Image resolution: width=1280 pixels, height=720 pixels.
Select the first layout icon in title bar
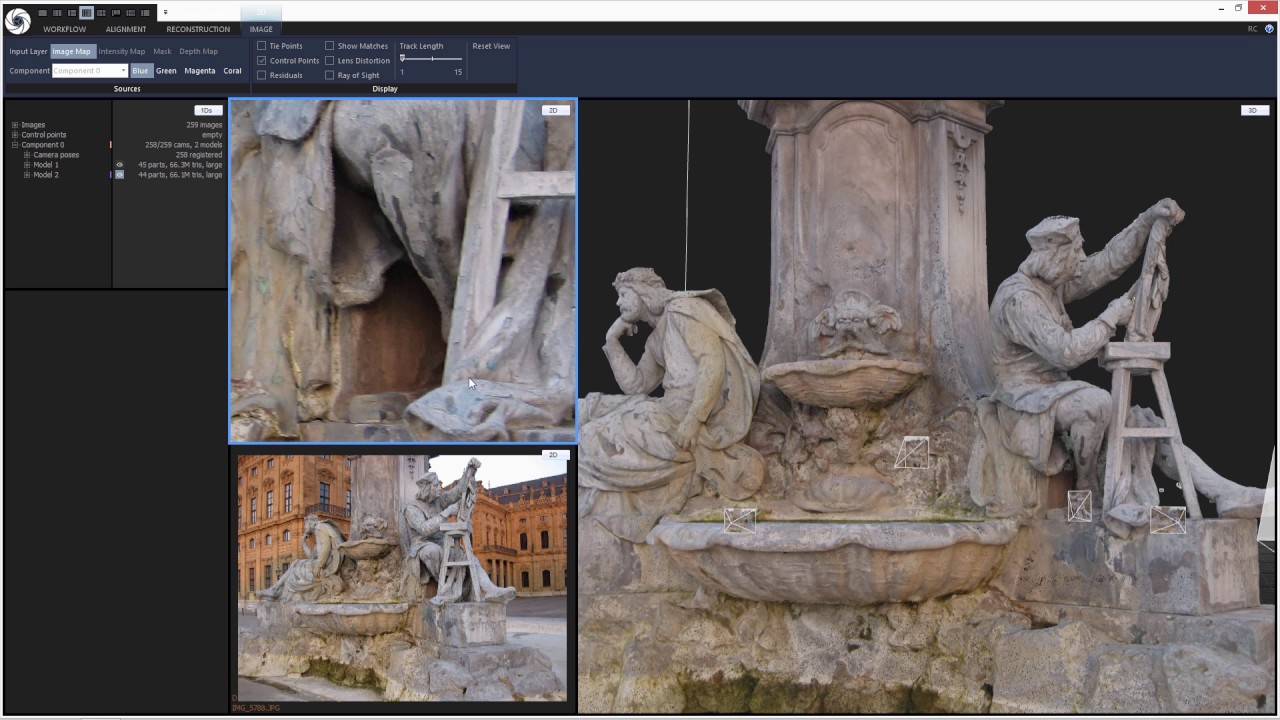(x=42, y=13)
